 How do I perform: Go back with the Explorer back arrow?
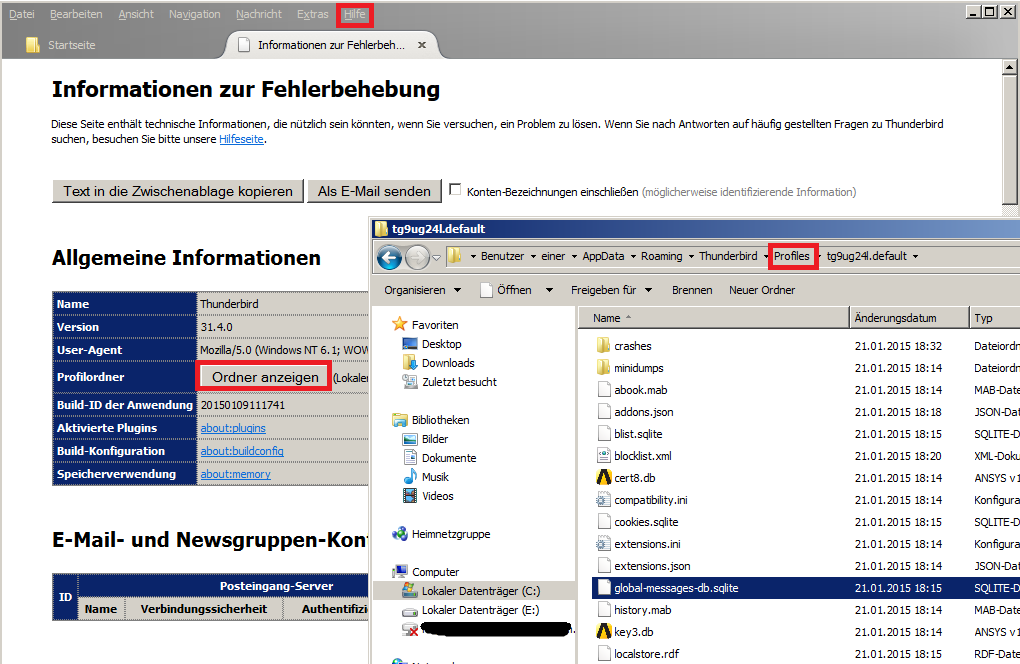(390, 258)
